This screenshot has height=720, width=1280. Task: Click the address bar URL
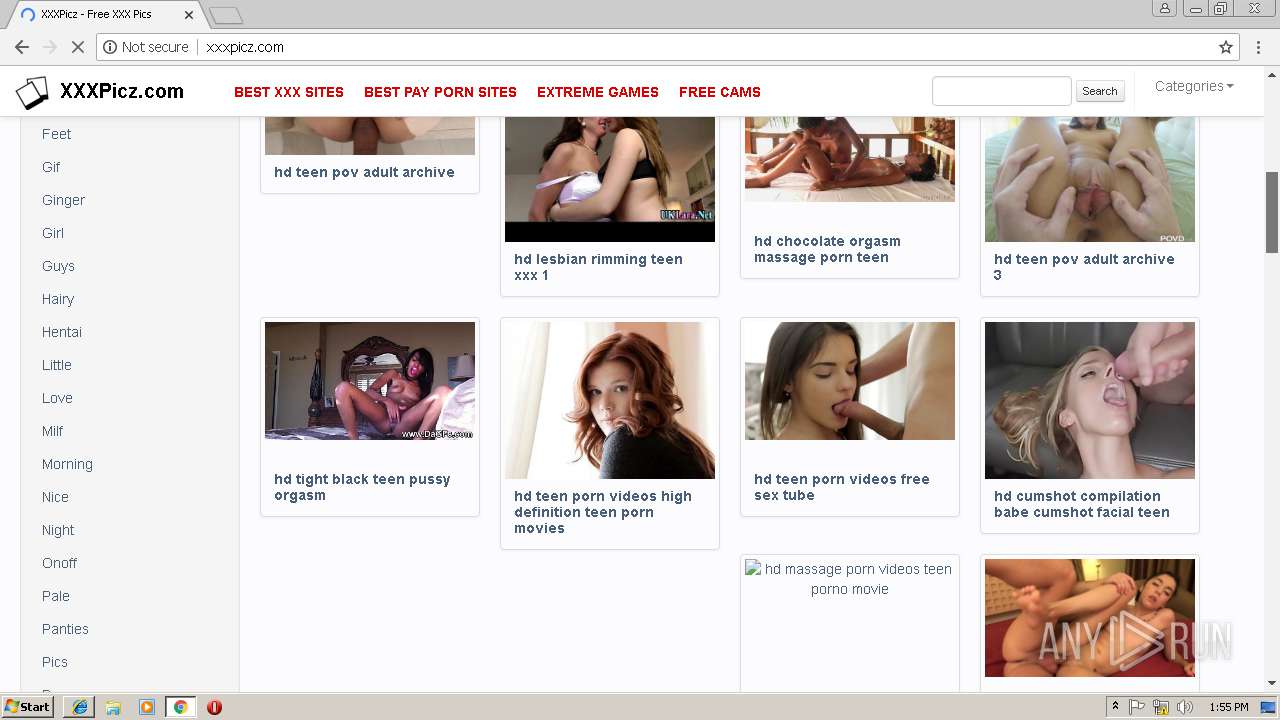point(245,47)
